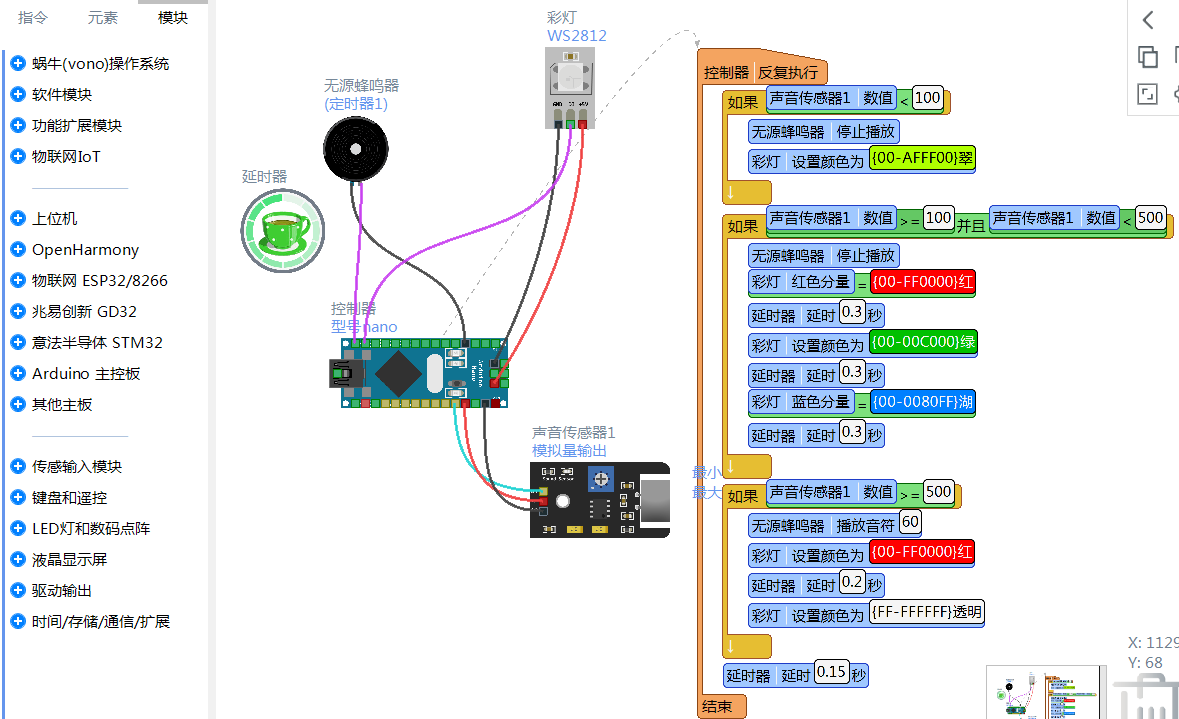Click the copy icon in top-right panel
The height and width of the screenshot is (719, 1179).
[1148, 57]
